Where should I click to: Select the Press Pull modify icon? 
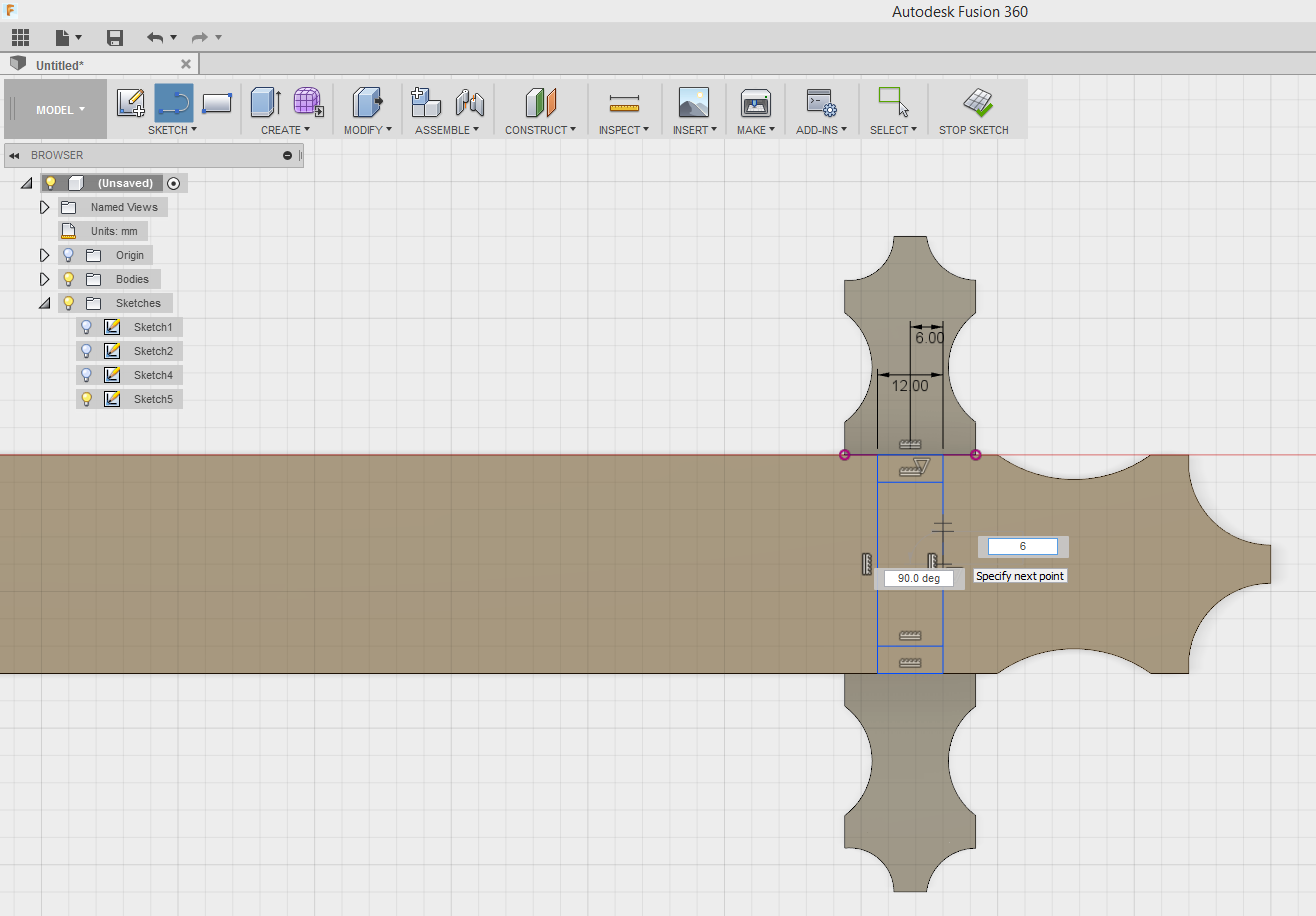point(368,102)
